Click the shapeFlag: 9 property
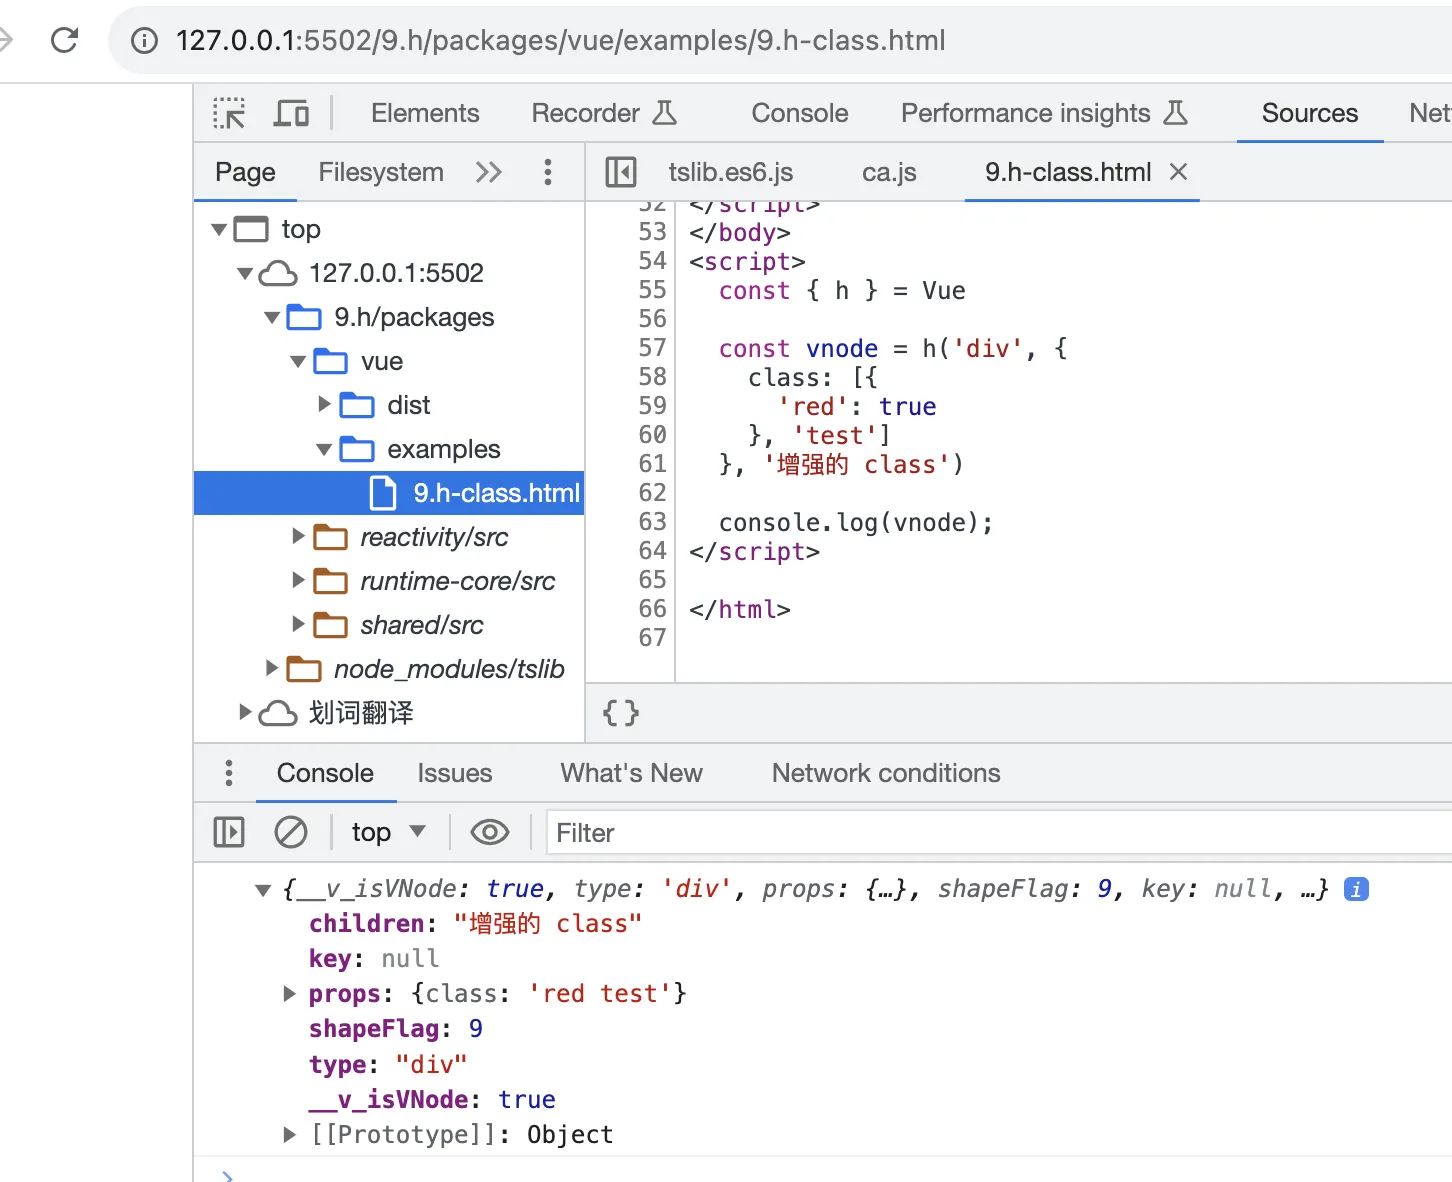 click(396, 1029)
